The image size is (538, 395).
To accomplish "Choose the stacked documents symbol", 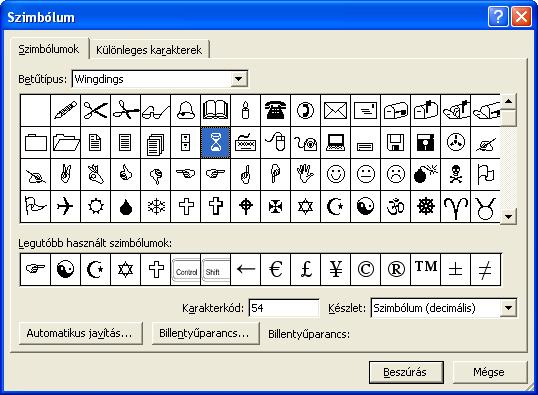I will click(x=155, y=142).
